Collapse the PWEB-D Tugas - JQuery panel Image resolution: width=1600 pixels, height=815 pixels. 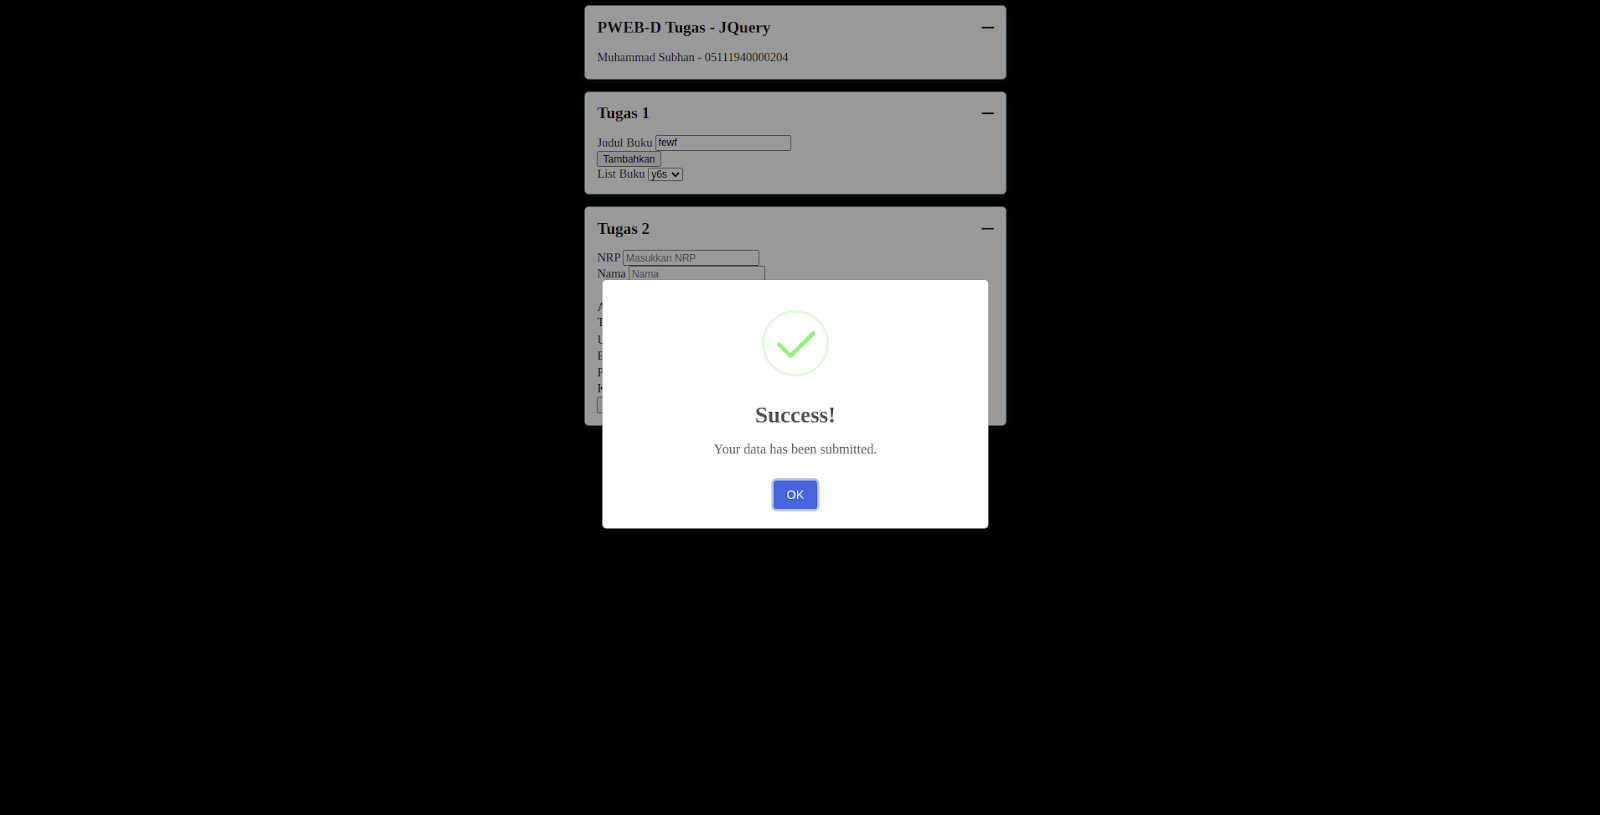pyautogui.click(x=987, y=28)
